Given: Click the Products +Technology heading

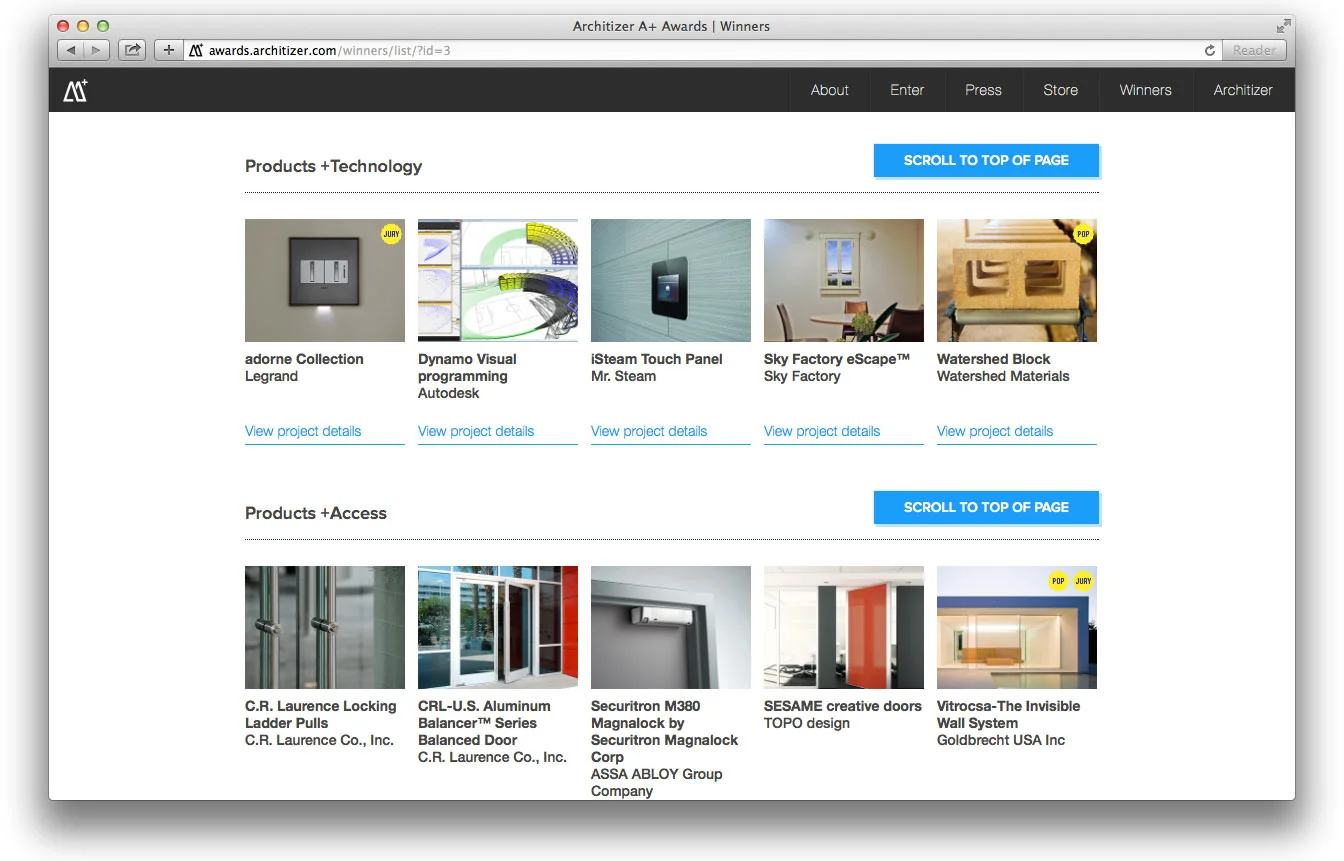Looking at the screenshot, I should [334, 166].
